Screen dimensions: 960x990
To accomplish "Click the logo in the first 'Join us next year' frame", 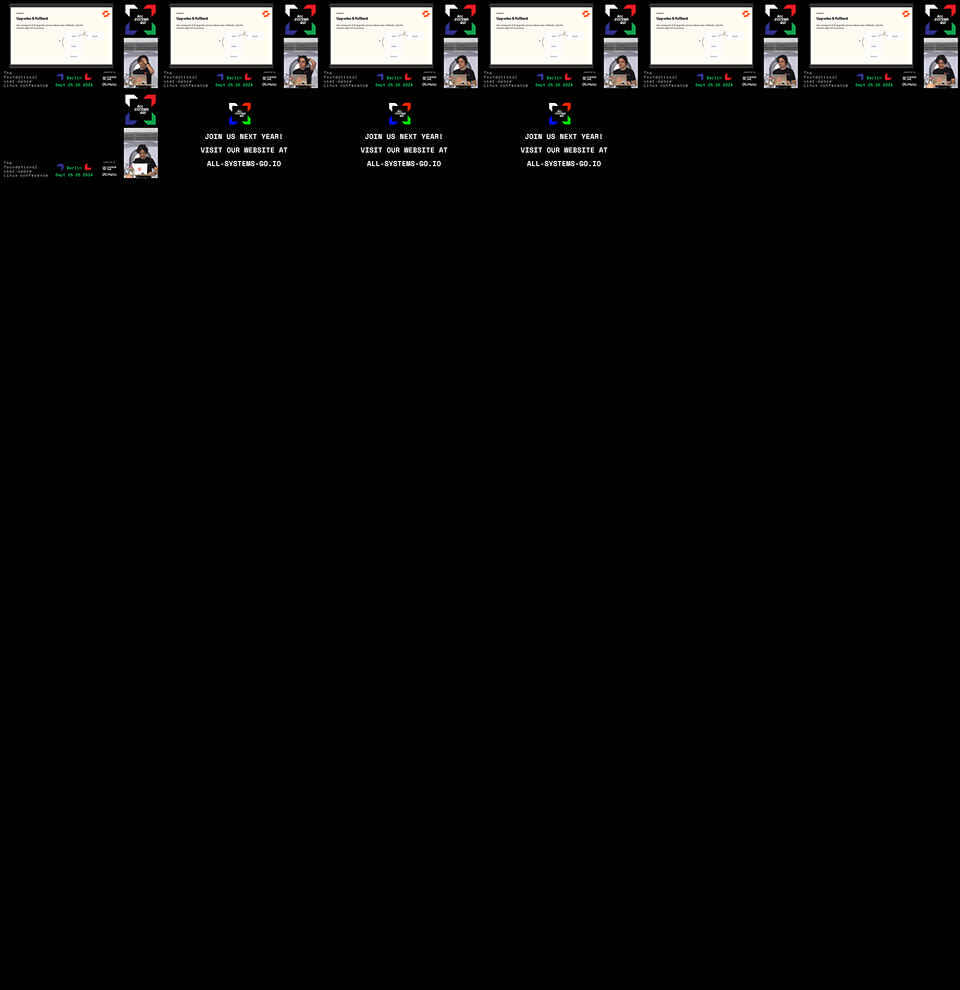I will (240, 114).
